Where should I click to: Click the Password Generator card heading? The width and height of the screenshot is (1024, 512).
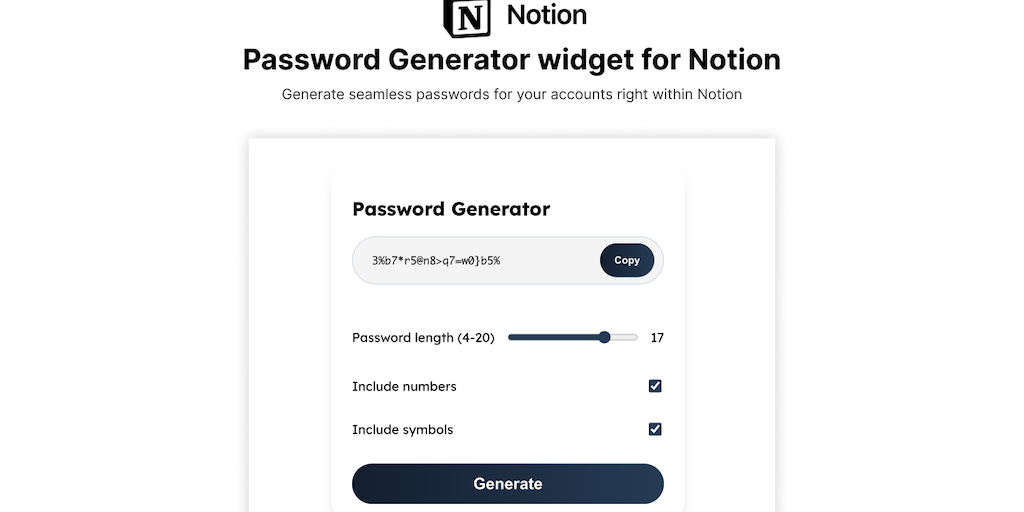tap(451, 209)
